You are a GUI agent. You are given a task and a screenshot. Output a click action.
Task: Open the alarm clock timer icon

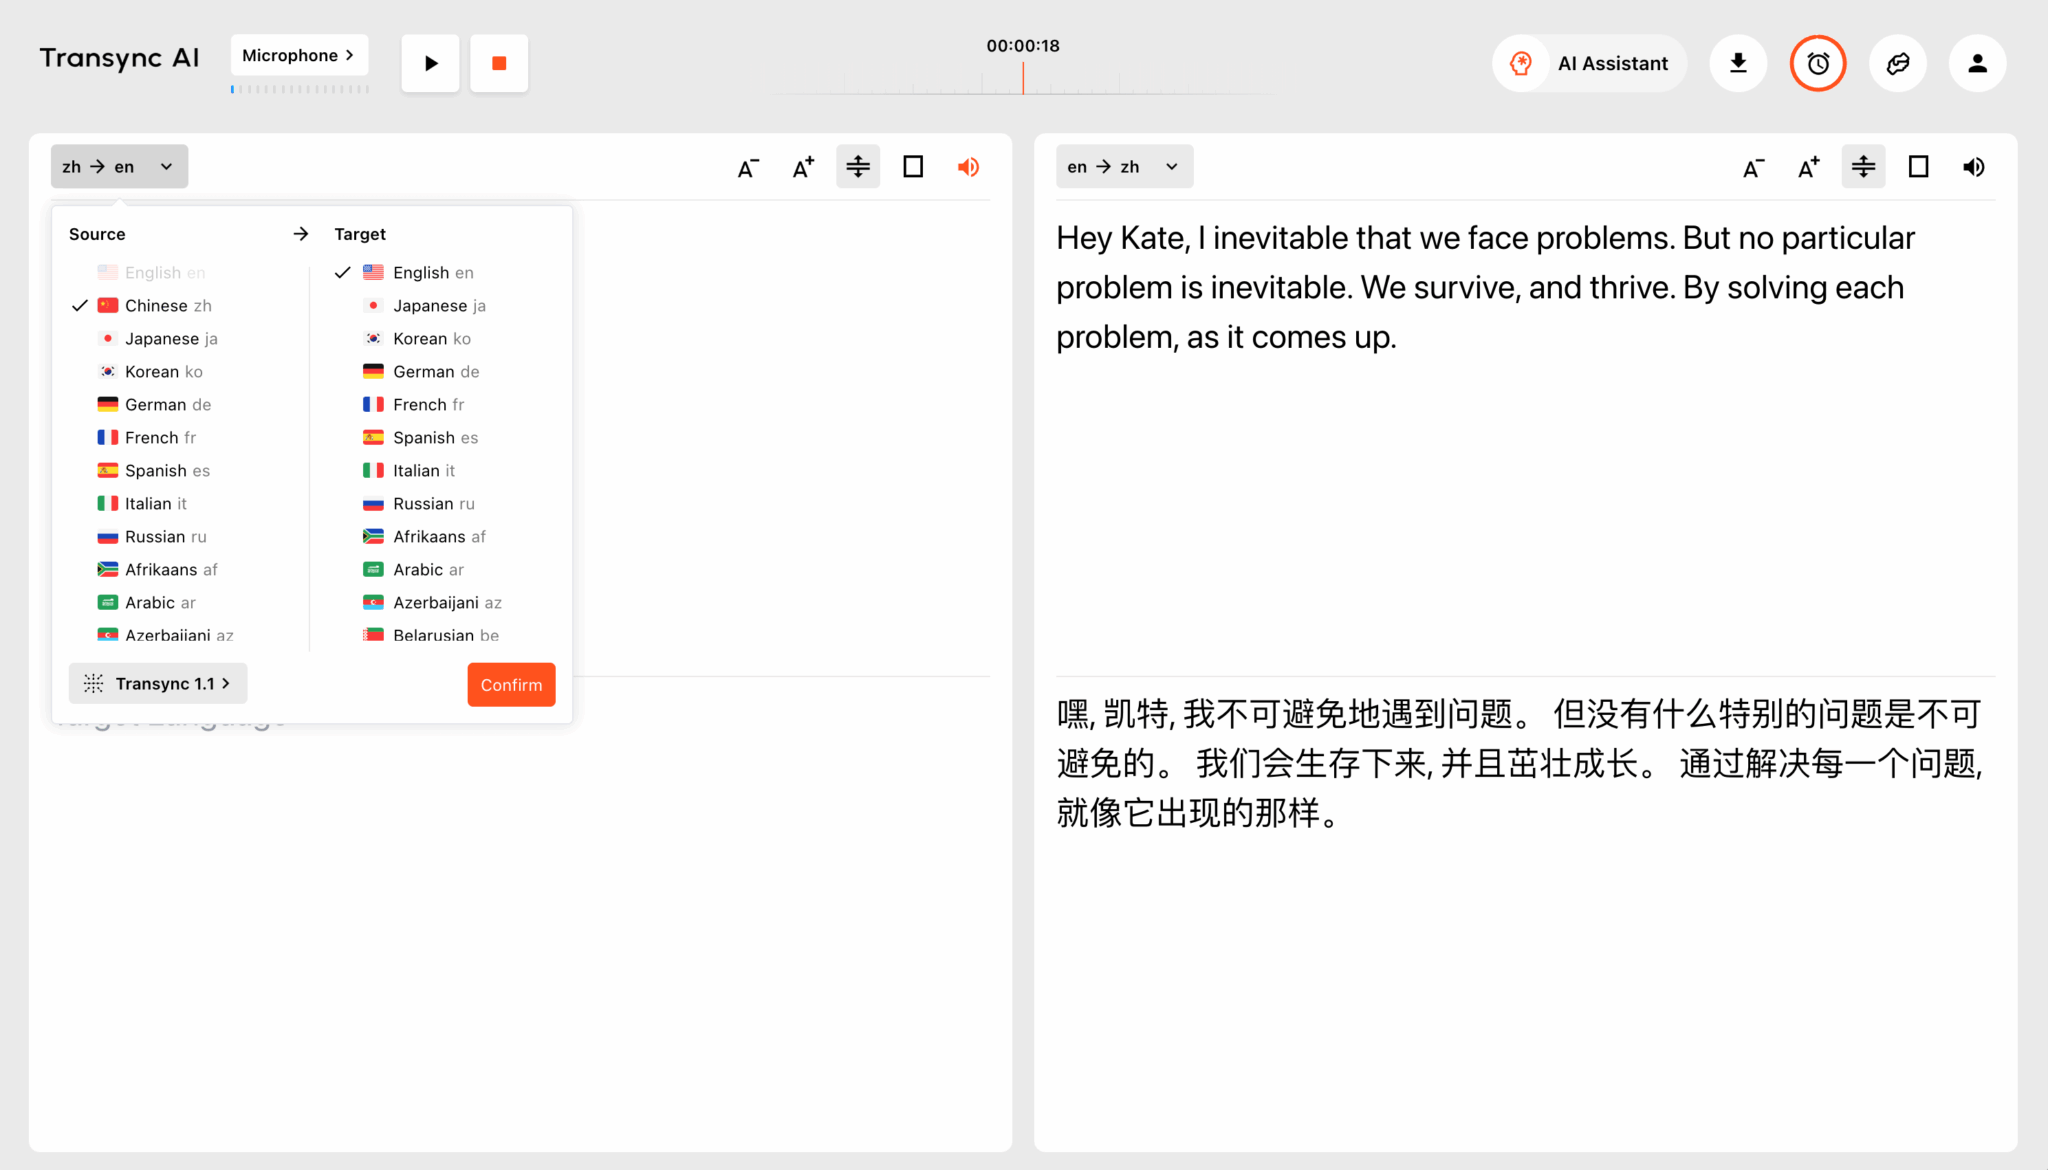(x=1817, y=63)
